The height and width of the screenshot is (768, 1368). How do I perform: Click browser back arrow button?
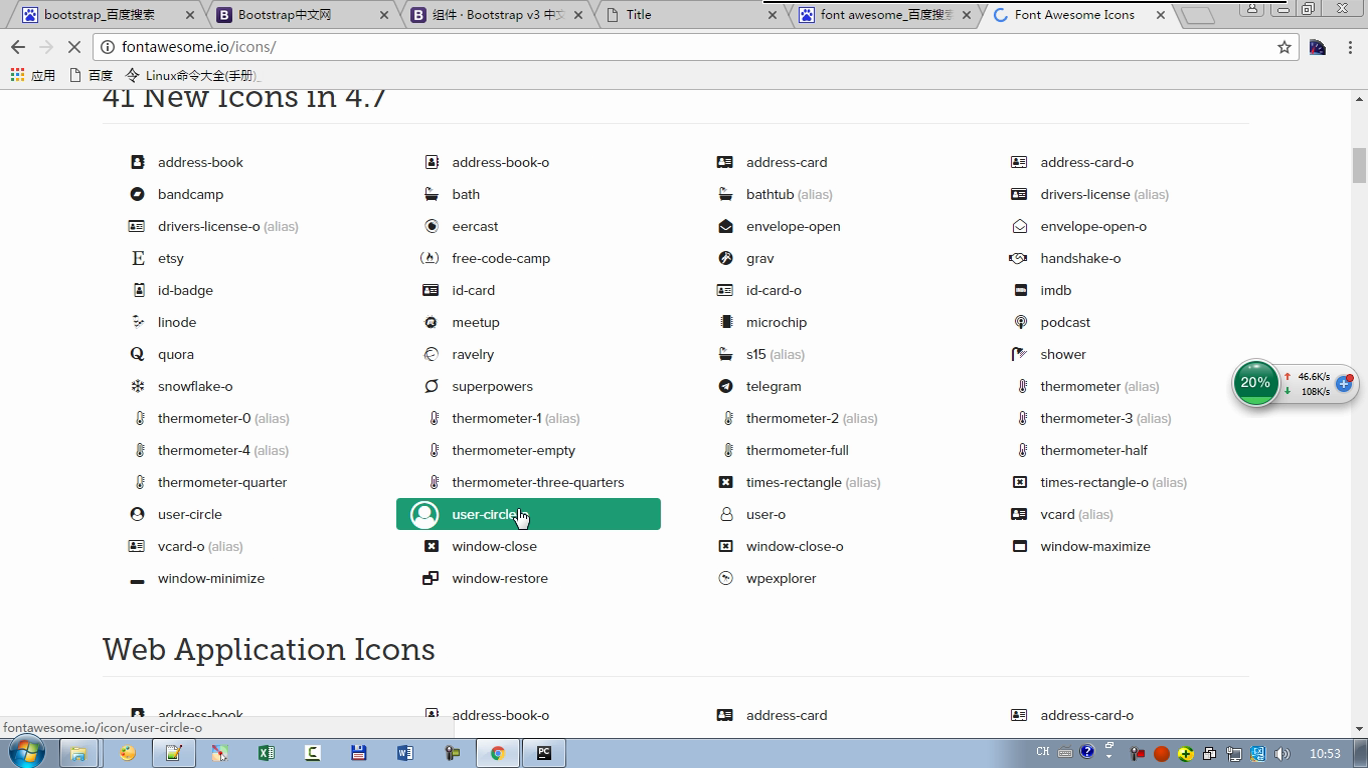tap(18, 47)
